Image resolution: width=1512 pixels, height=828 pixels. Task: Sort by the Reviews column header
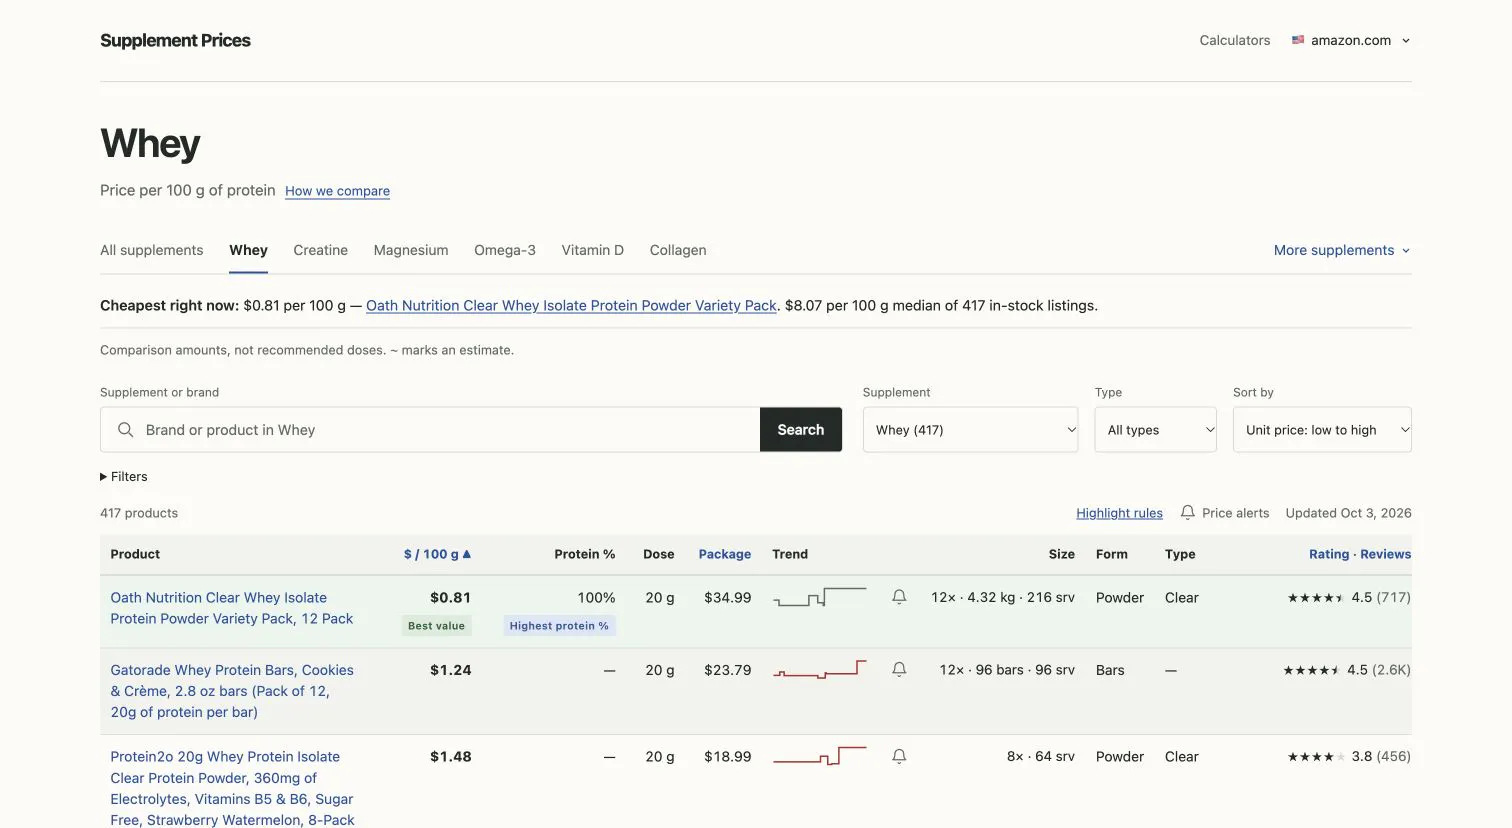click(x=1386, y=554)
